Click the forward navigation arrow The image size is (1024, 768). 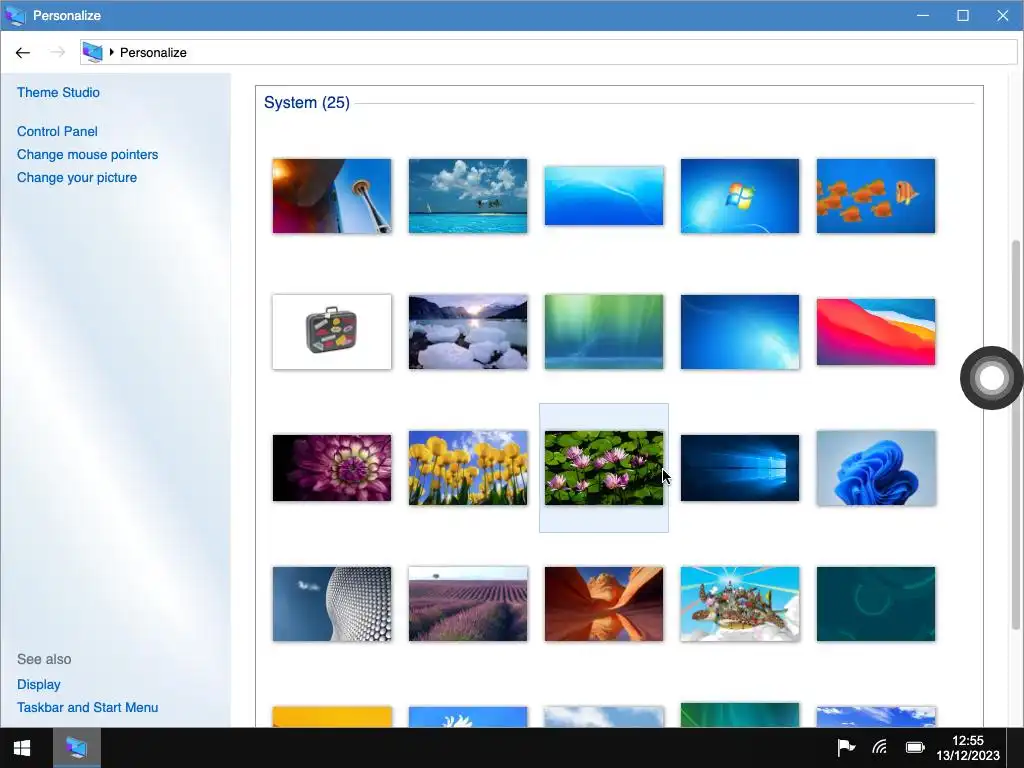tap(57, 53)
